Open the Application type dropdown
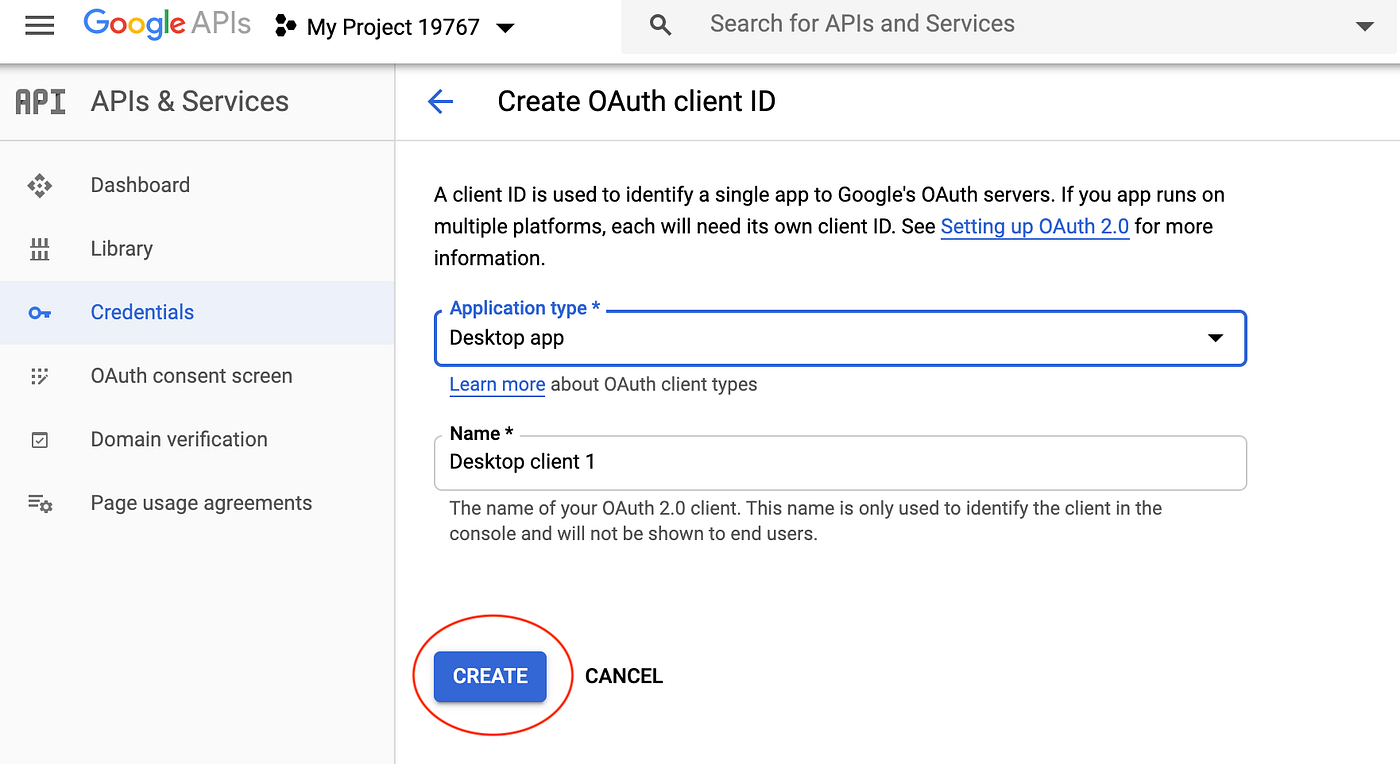Image resolution: width=1400 pixels, height=764 pixels. pyautogui.click(x=840, y=338)
